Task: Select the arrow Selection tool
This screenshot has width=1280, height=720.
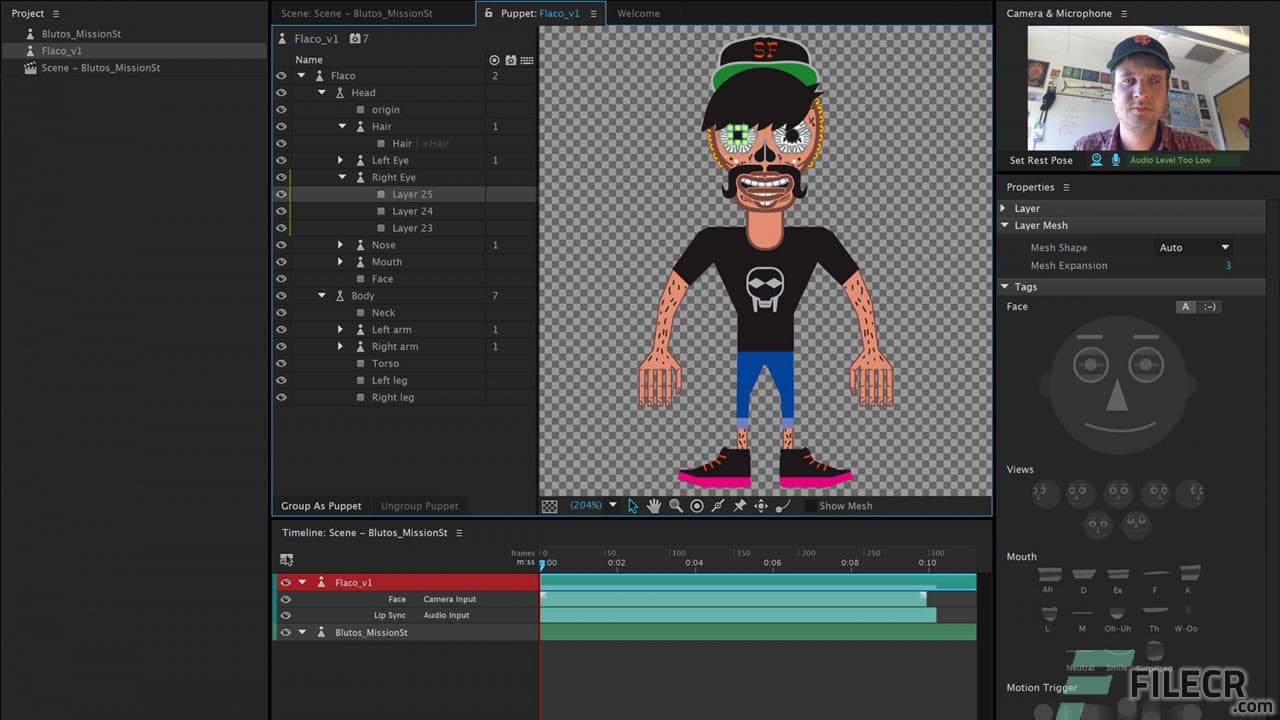Action: click(633, 506)
